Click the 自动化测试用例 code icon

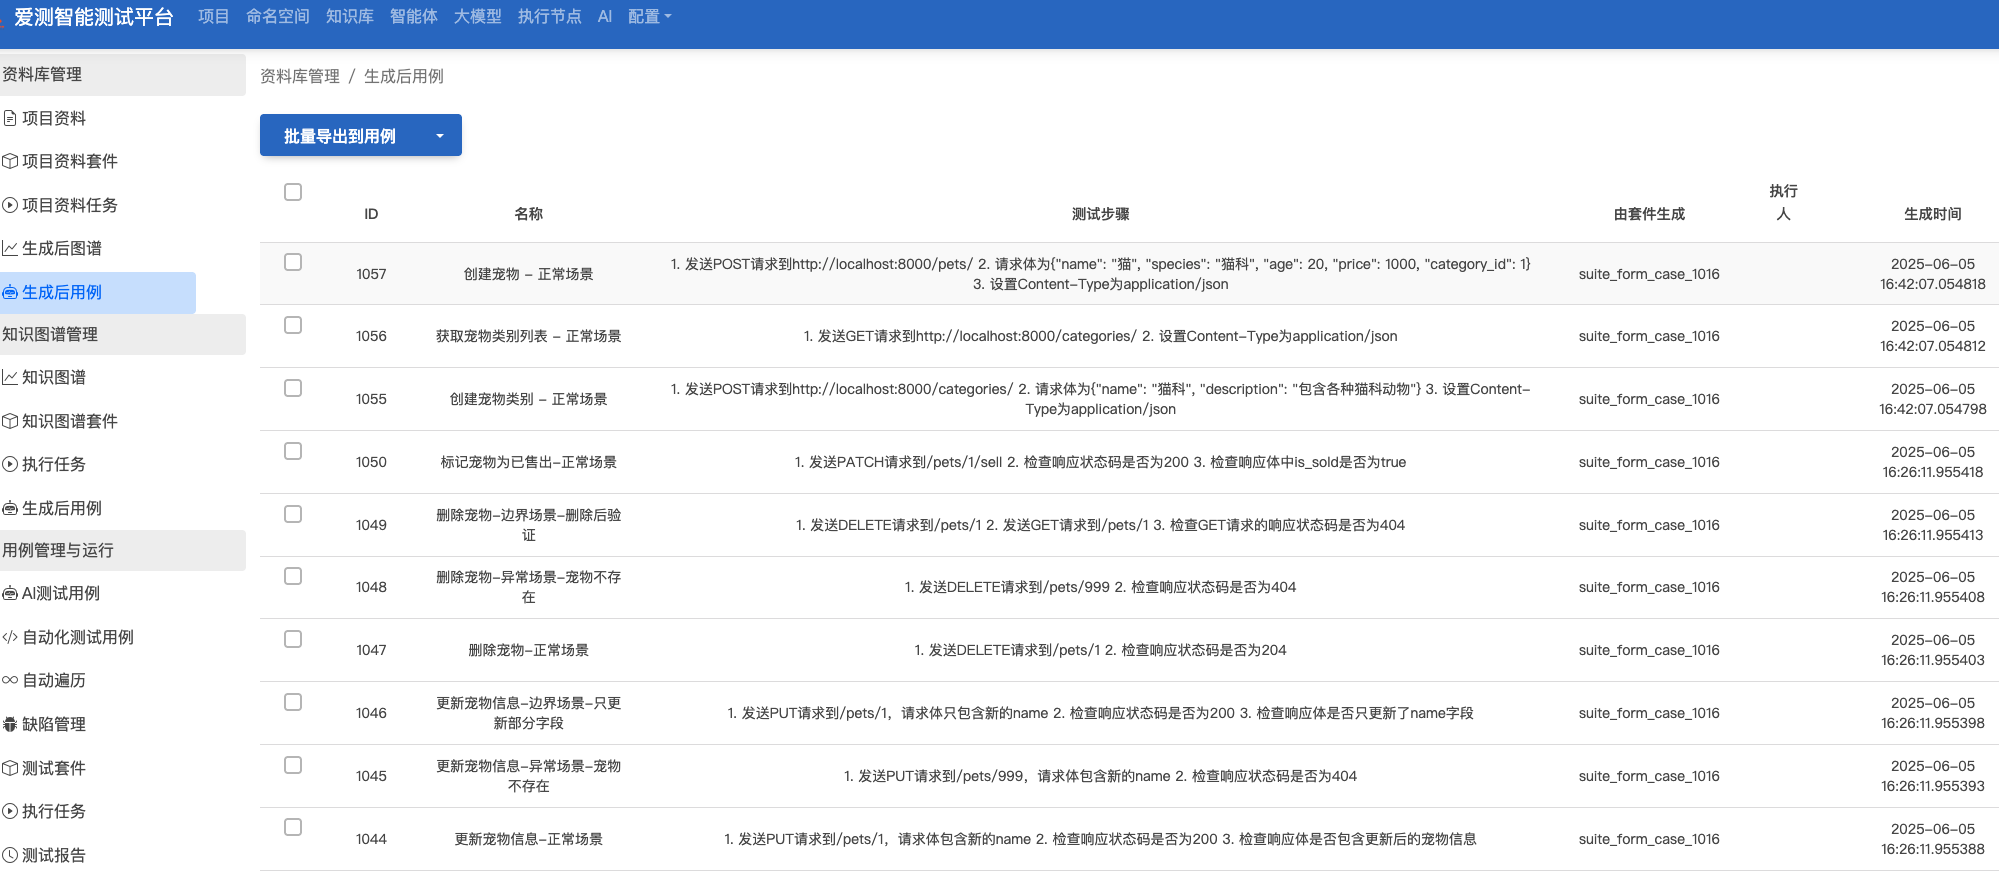[x=10, y=637]
